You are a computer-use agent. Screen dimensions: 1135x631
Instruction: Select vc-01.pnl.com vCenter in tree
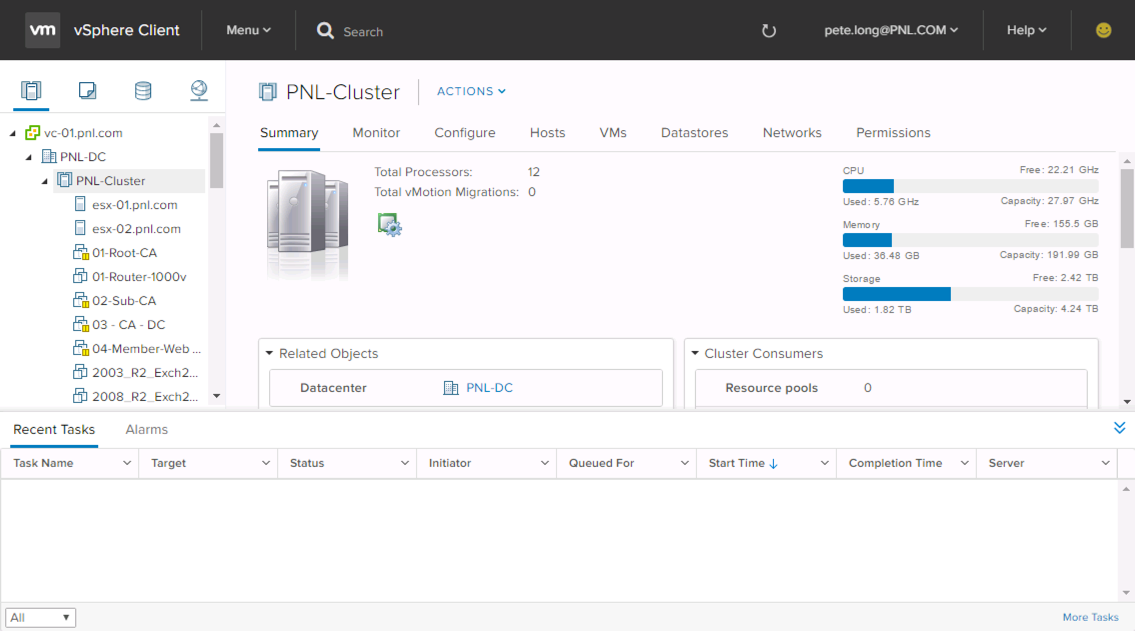tap(83, 132)
